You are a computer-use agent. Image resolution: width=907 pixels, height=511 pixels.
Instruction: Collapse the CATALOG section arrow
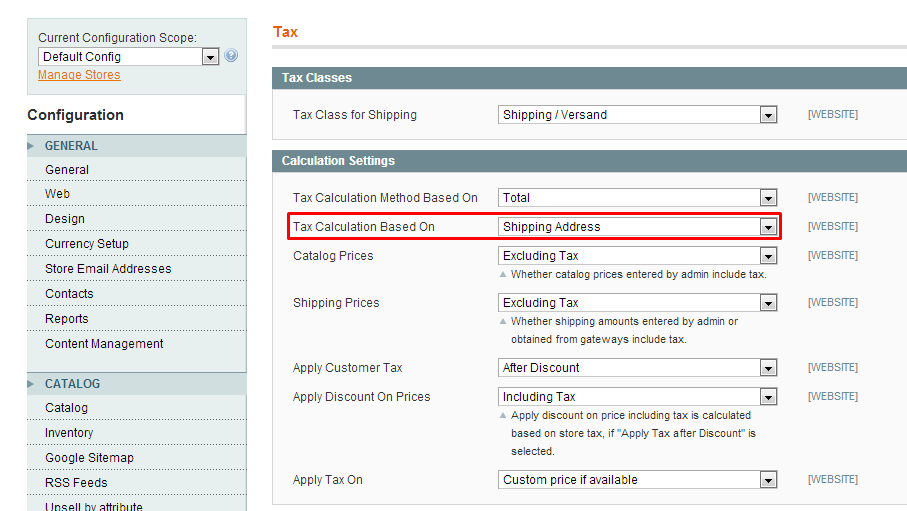coord(31,384)
